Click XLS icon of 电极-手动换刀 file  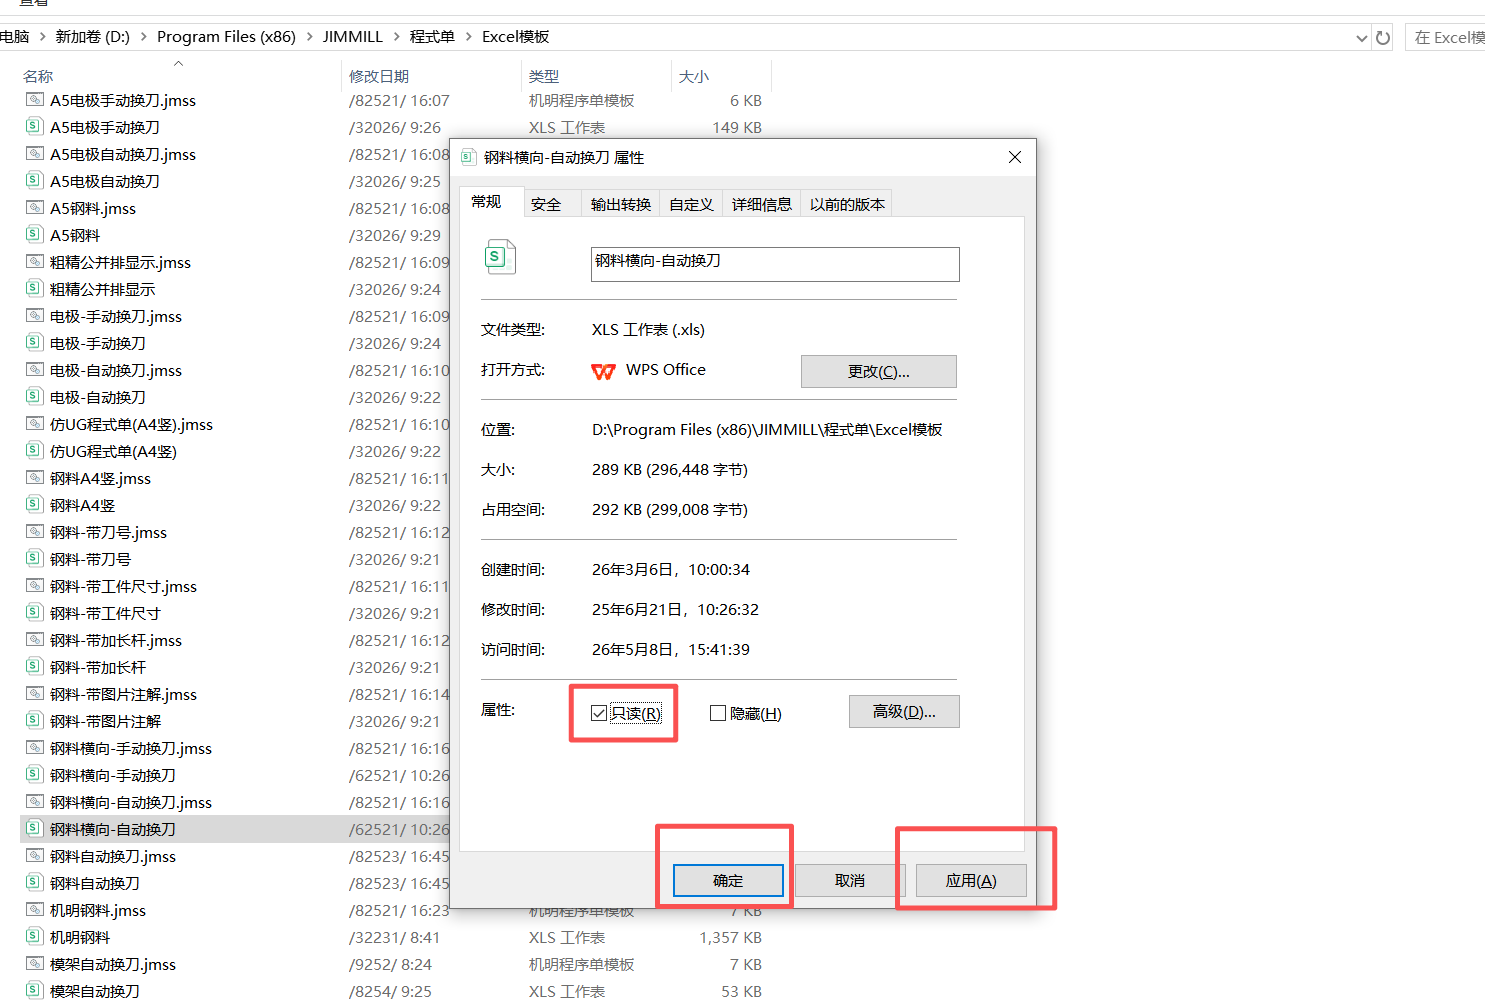click(35, 343)
